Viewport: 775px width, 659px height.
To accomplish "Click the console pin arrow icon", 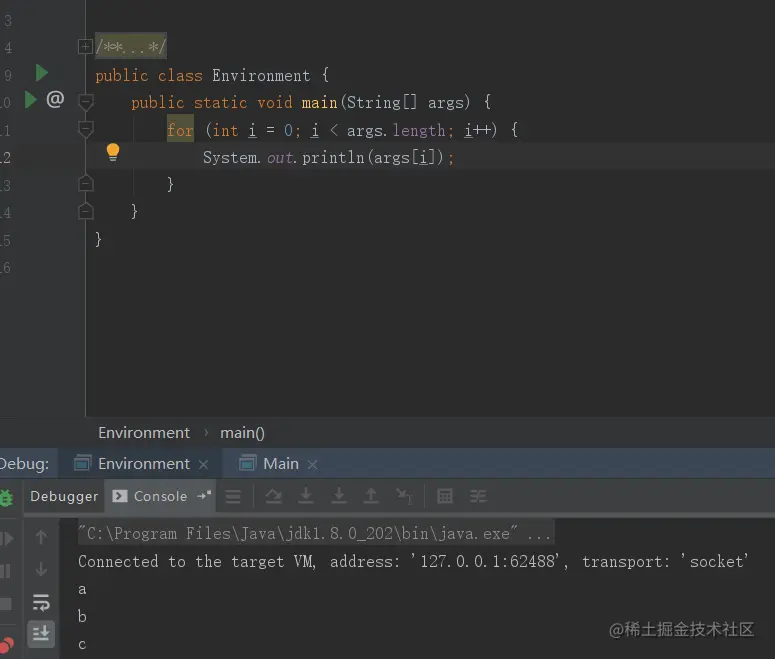I will click(x=204, y=495).
